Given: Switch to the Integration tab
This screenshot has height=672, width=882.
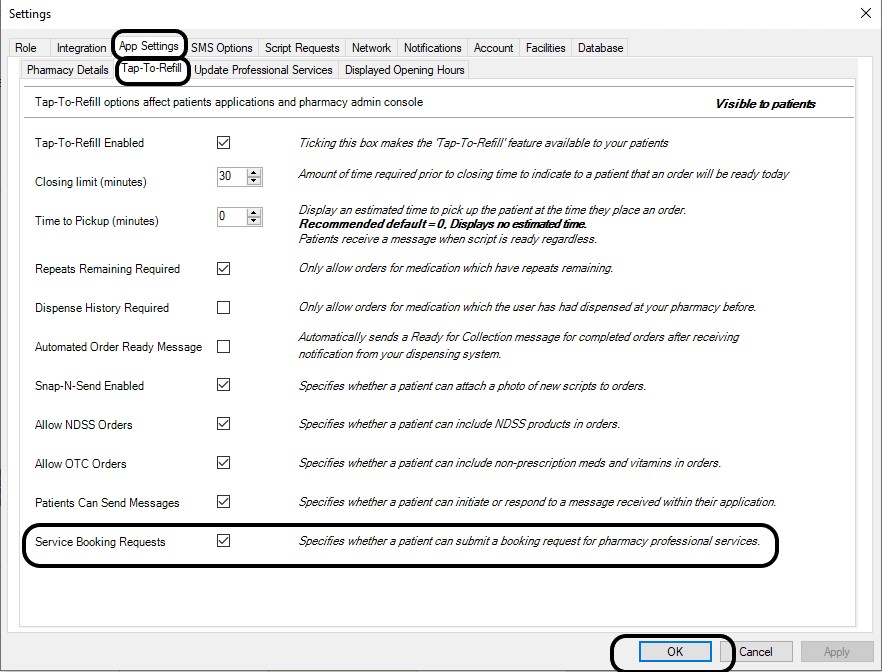Looking at the screenshot, I should pyautogui.click(x=81, y=48).
